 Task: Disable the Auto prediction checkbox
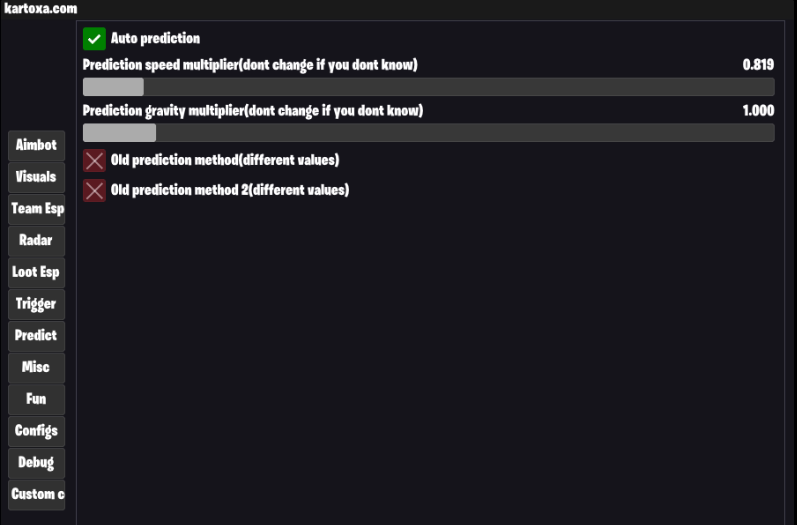(95, 39)
